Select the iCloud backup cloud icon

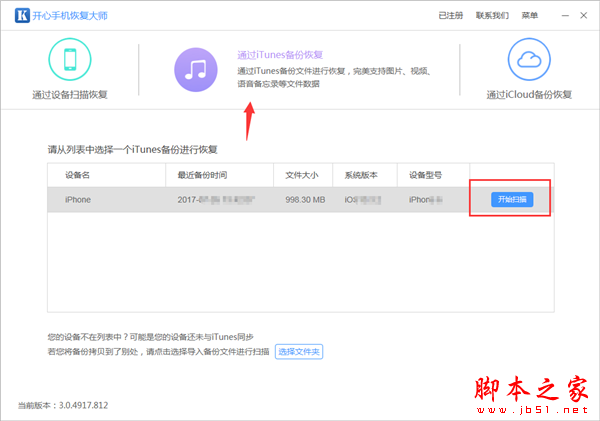point(529,59)
